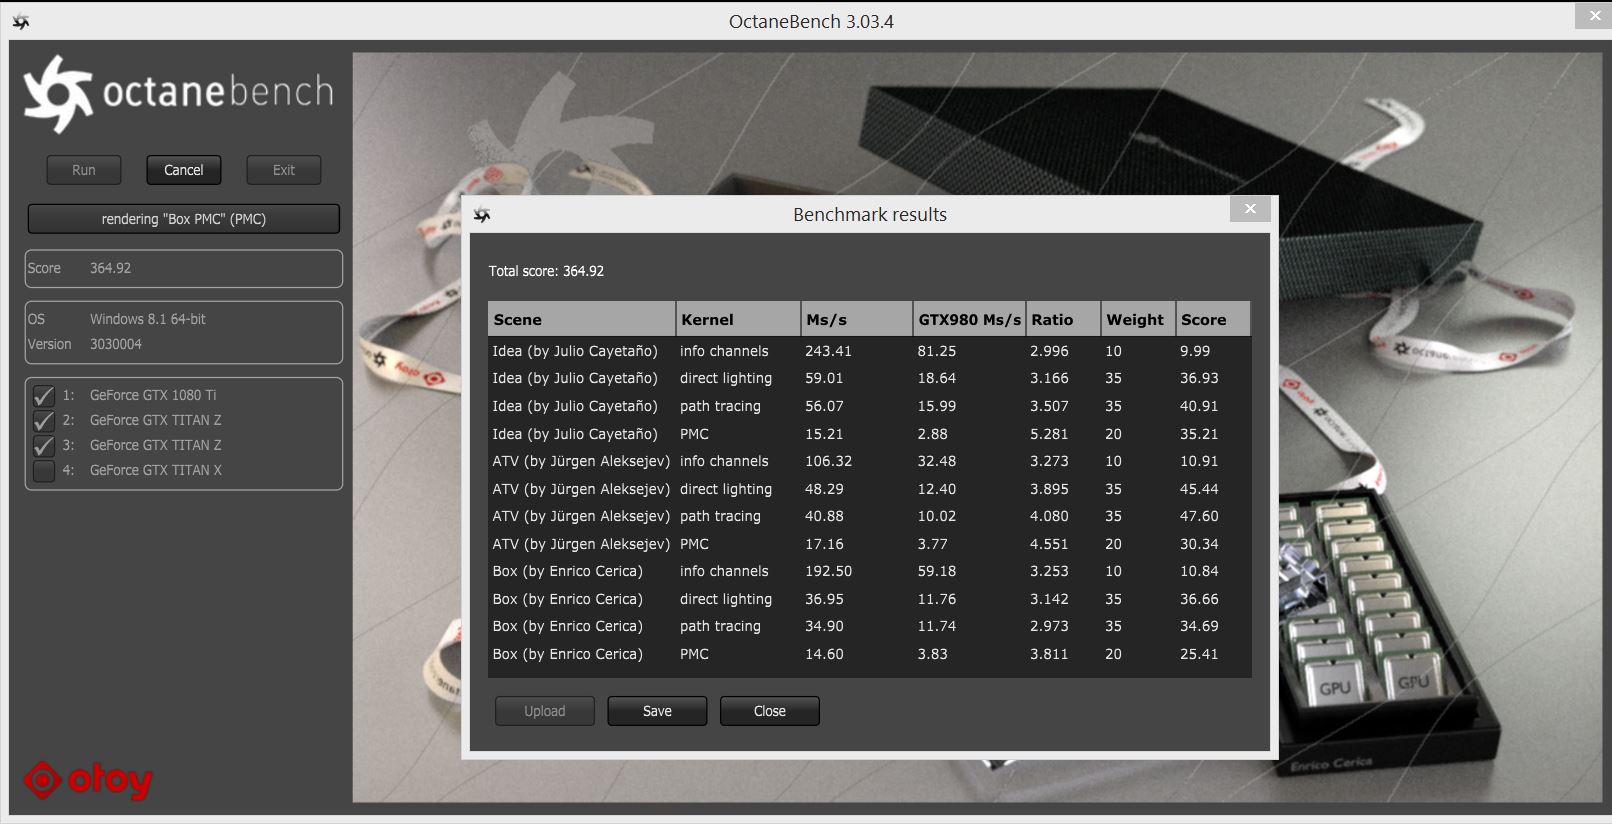The image size is (1612, 824).
Task: Click the Ms/s value 36.95
Action: (x=824, y=599)
